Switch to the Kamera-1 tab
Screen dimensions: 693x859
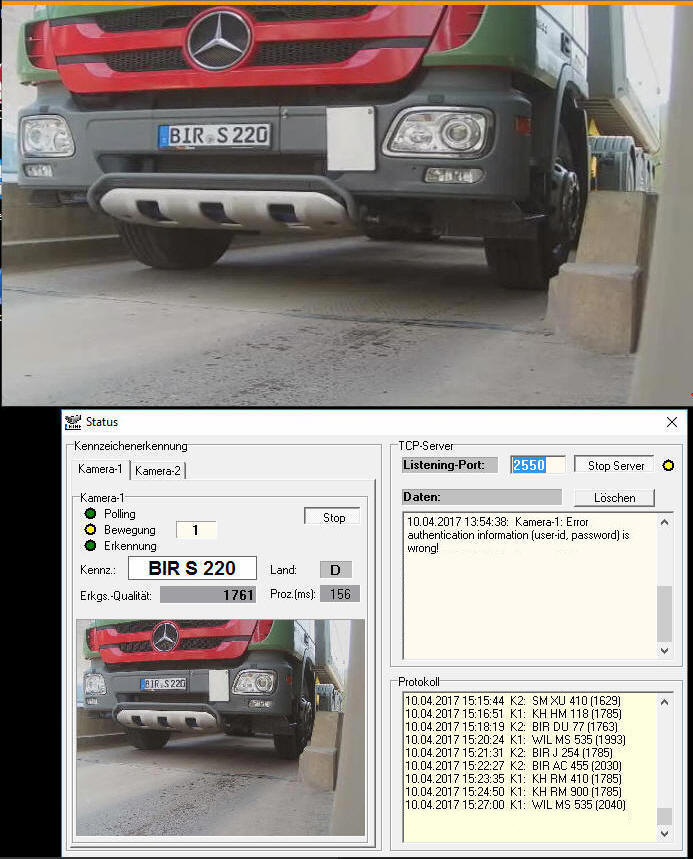tap(100, 469)
